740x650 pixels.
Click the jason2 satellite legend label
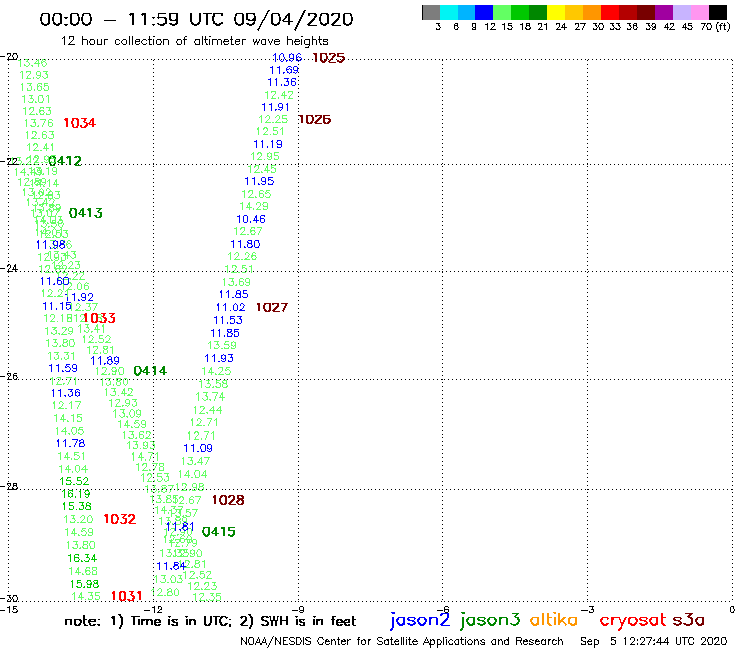(420, 620)
